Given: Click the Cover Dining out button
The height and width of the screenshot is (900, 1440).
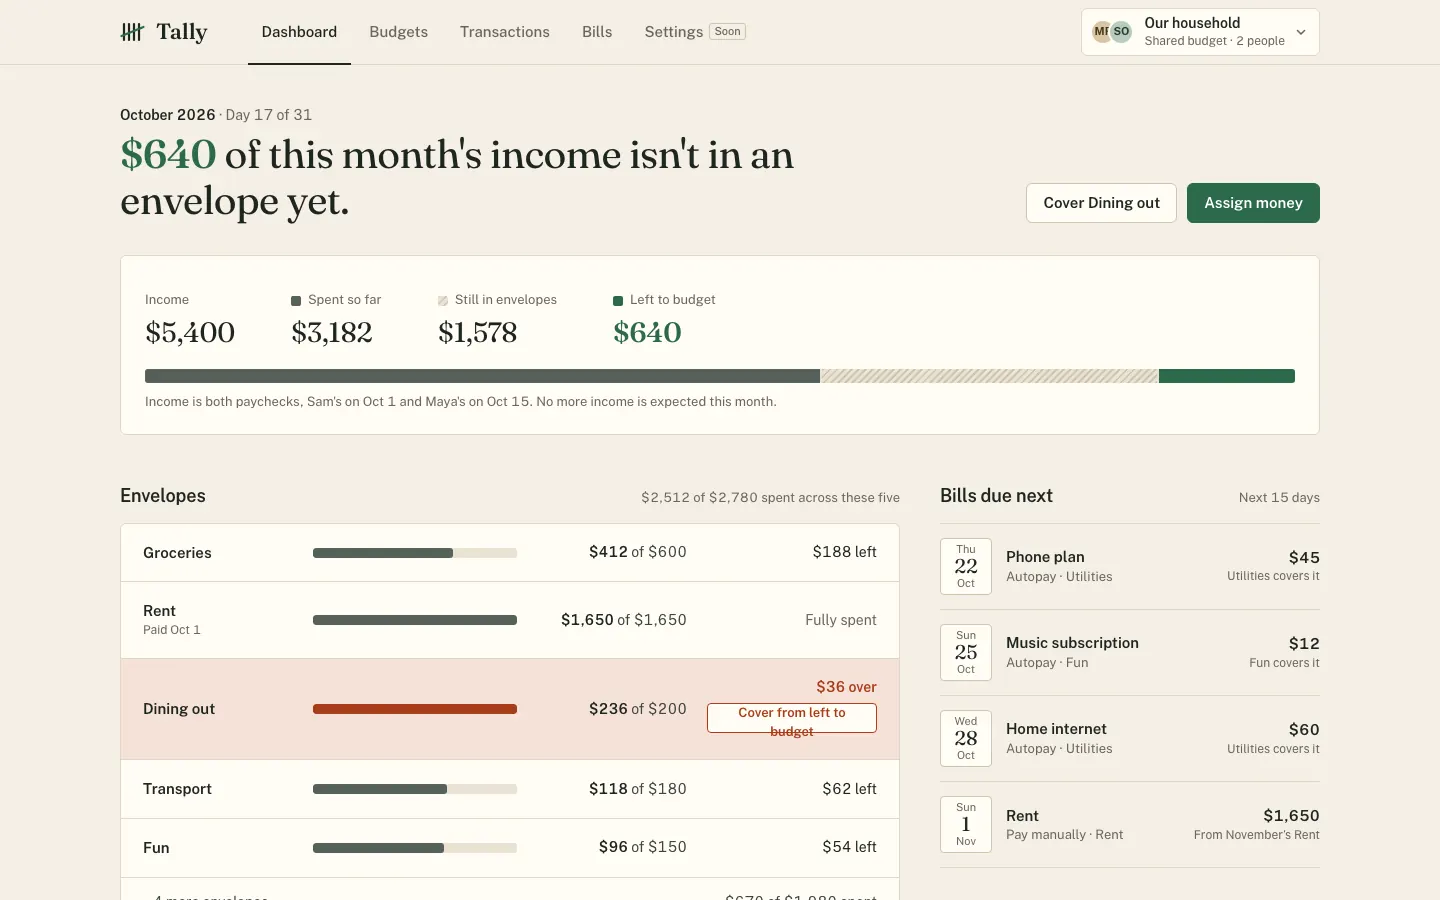Looking at the screenshot, I should [x=1101, y=203].
